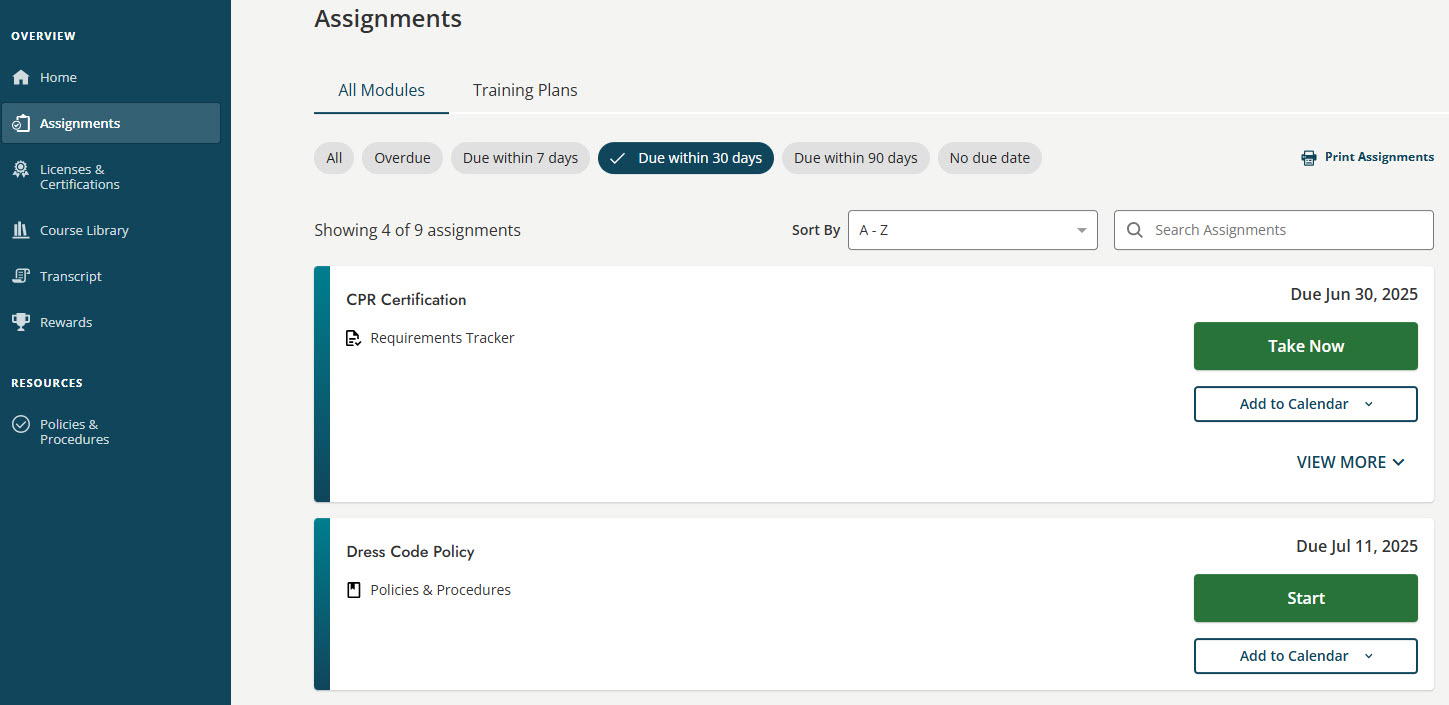
Task: Open the Sort By A-Z dropdown
Action: tap(971, 230)
